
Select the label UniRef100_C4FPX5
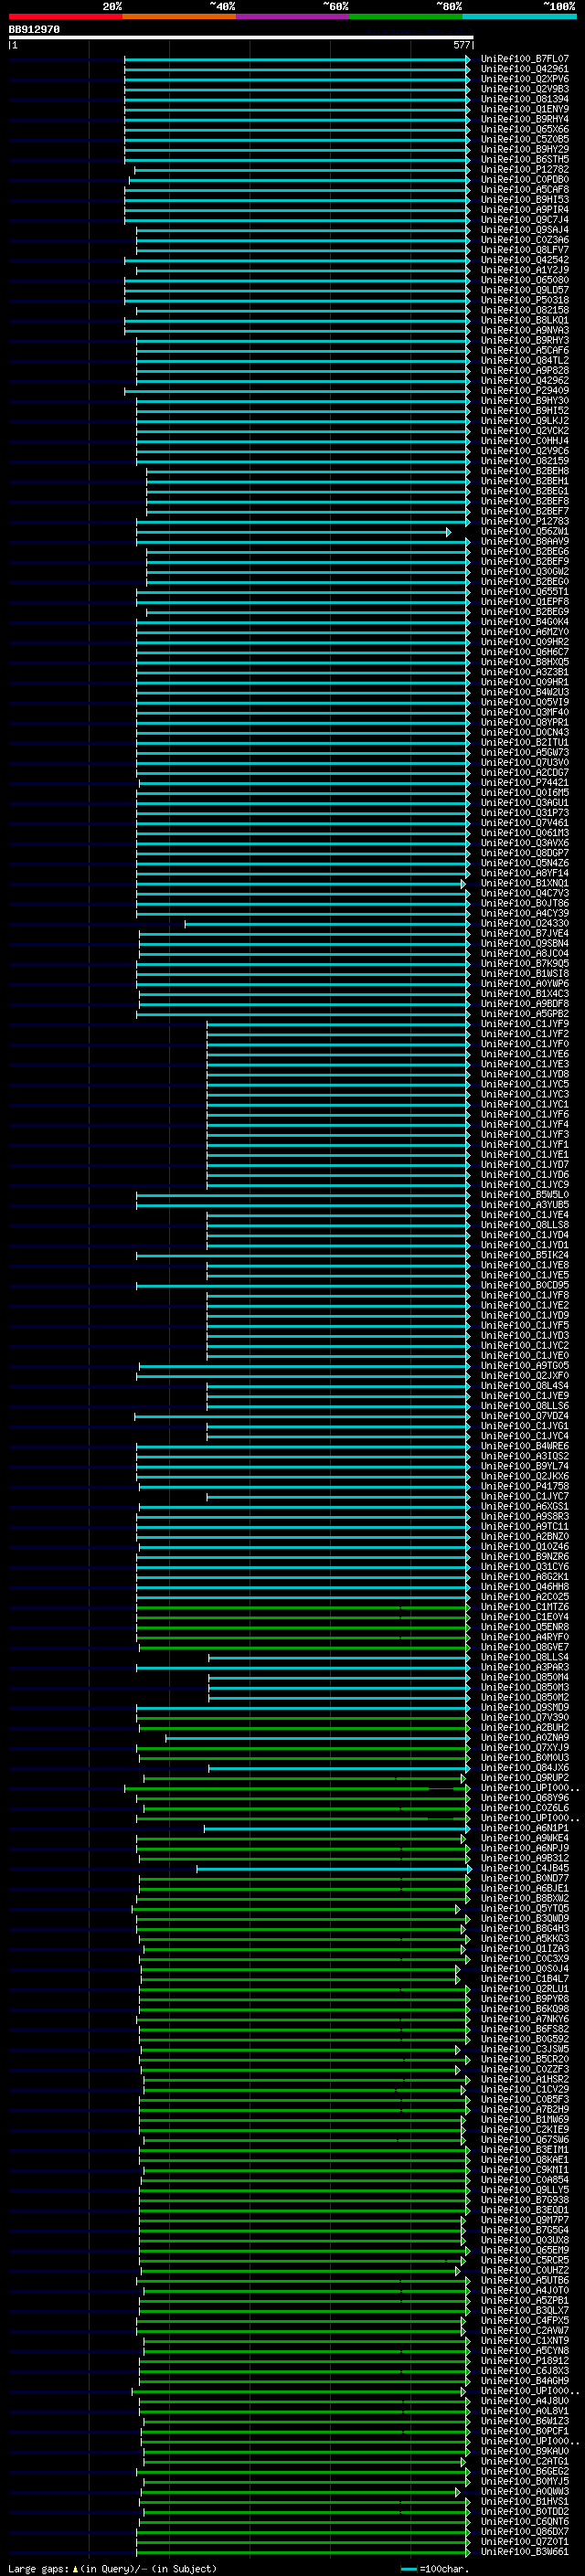(525, 2320)
